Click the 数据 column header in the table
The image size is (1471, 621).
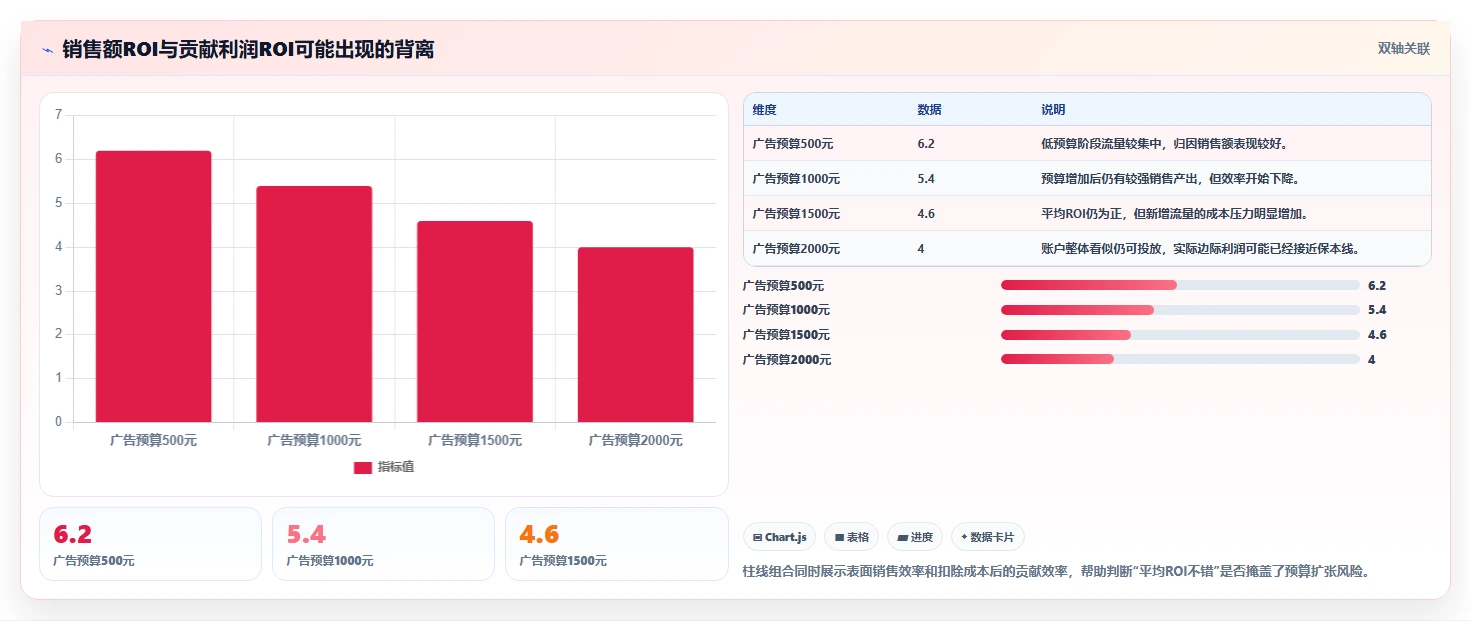coord(929,110)
